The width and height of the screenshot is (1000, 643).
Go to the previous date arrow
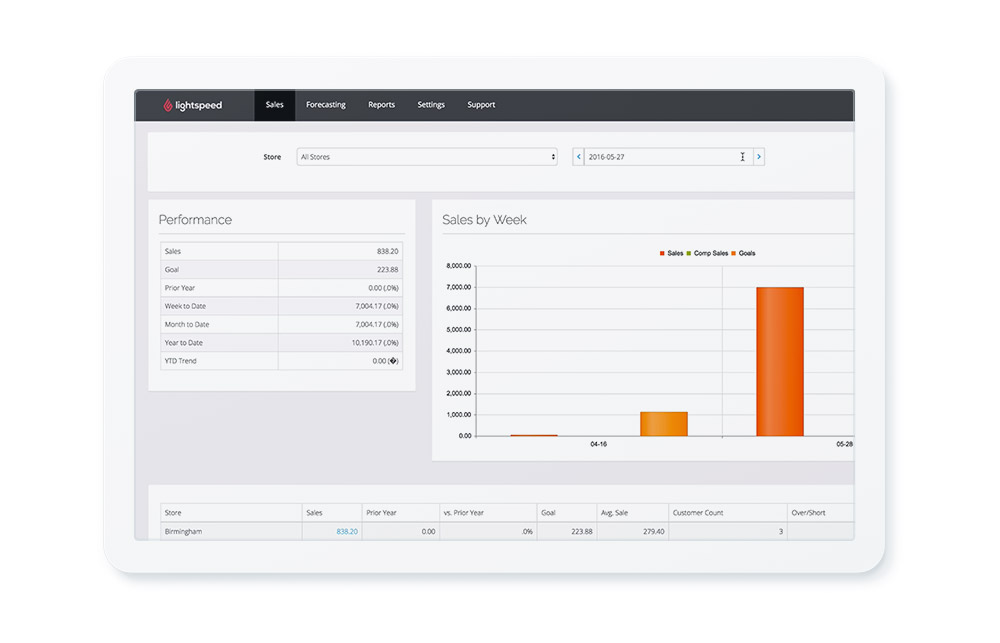(578, 157)
